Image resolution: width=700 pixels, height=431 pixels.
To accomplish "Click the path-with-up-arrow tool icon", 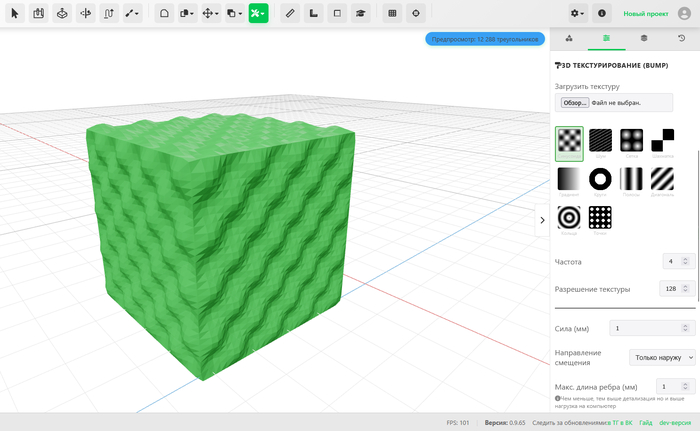I will pos(109,13).
